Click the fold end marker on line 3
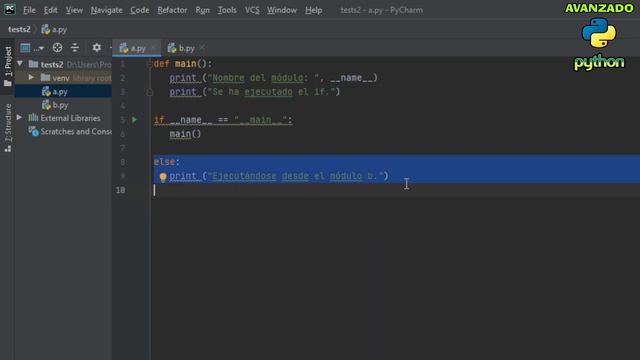 [150, 92]
